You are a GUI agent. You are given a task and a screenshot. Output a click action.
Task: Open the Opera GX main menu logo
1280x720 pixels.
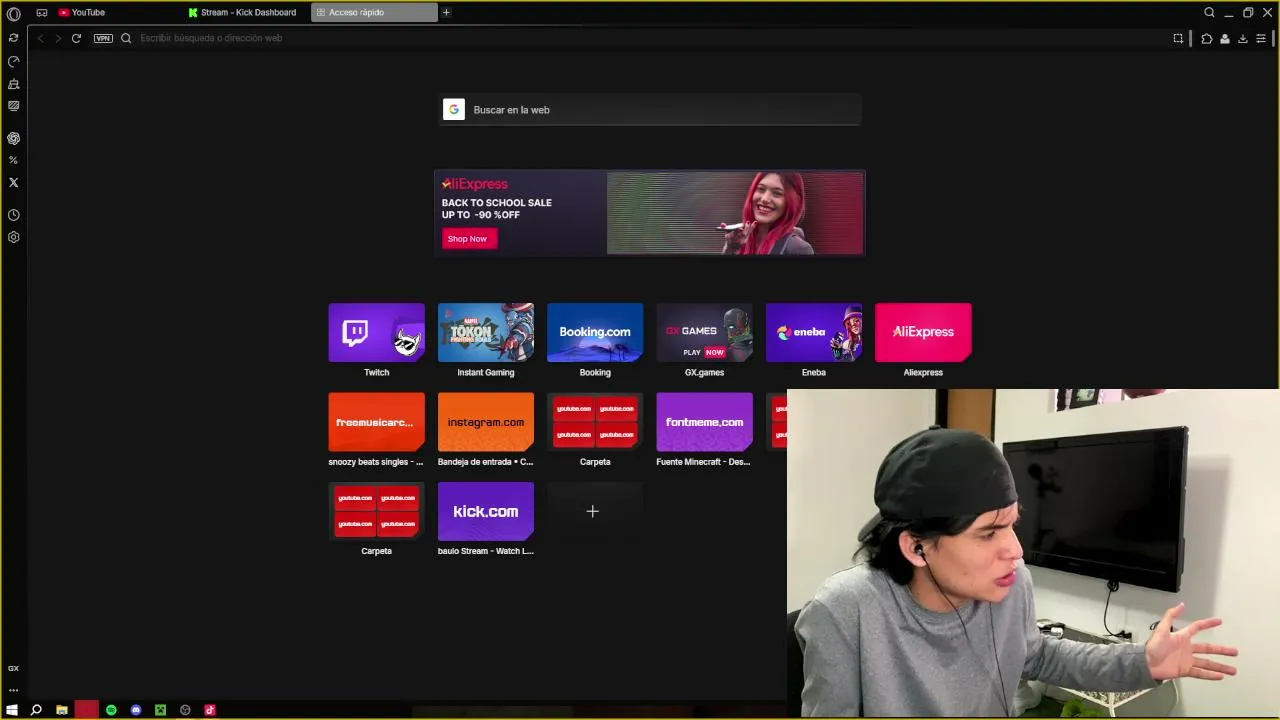click(x=13, y=13)
